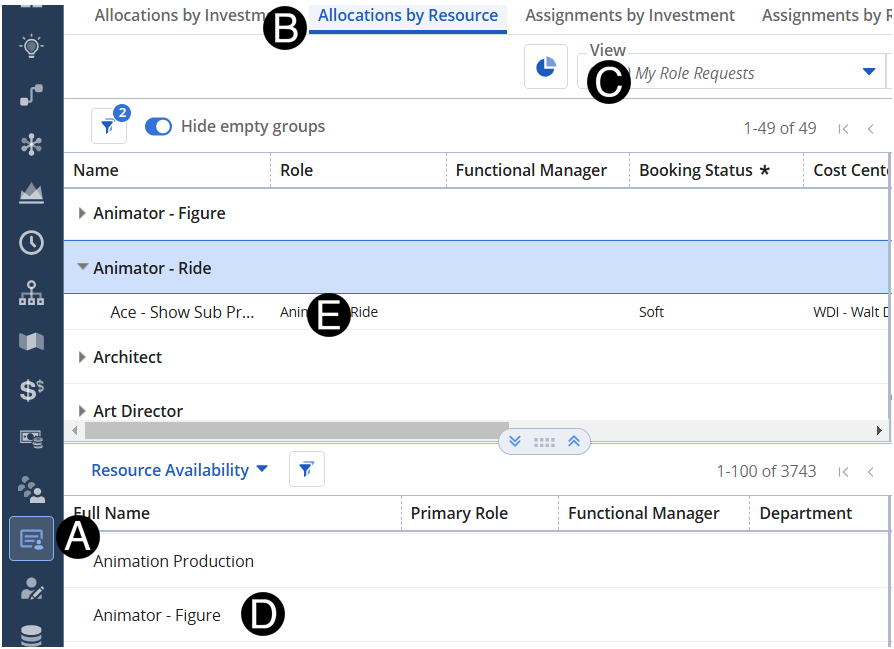Open the allocations grid filter icon

[x=108, y=127]
